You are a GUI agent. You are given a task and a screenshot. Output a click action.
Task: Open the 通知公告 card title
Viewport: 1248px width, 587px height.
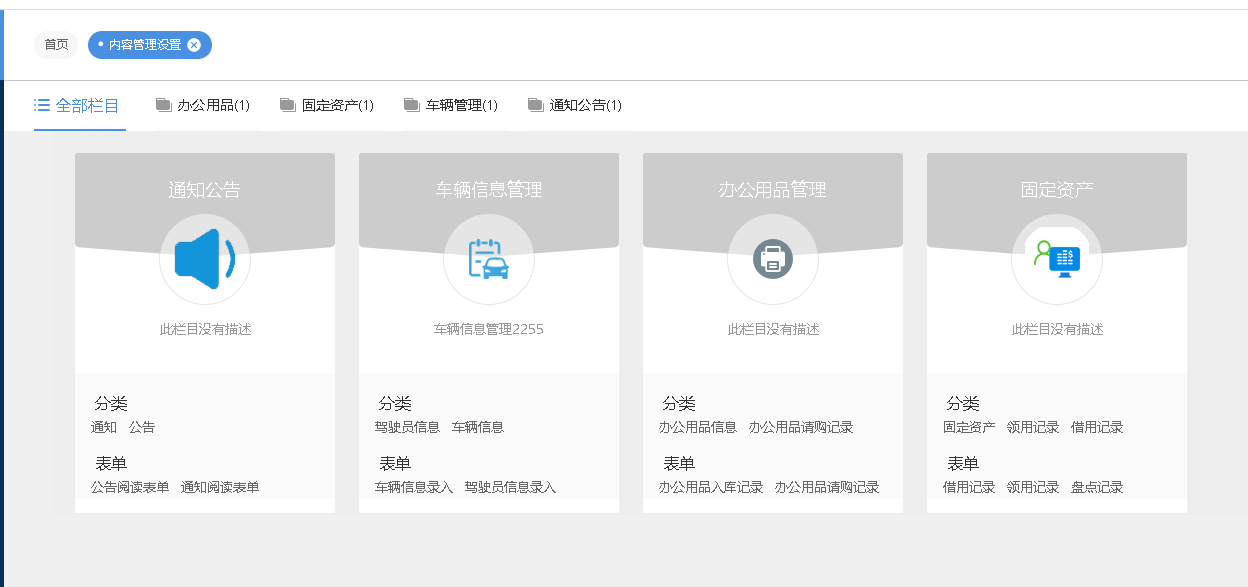point(205,189)
